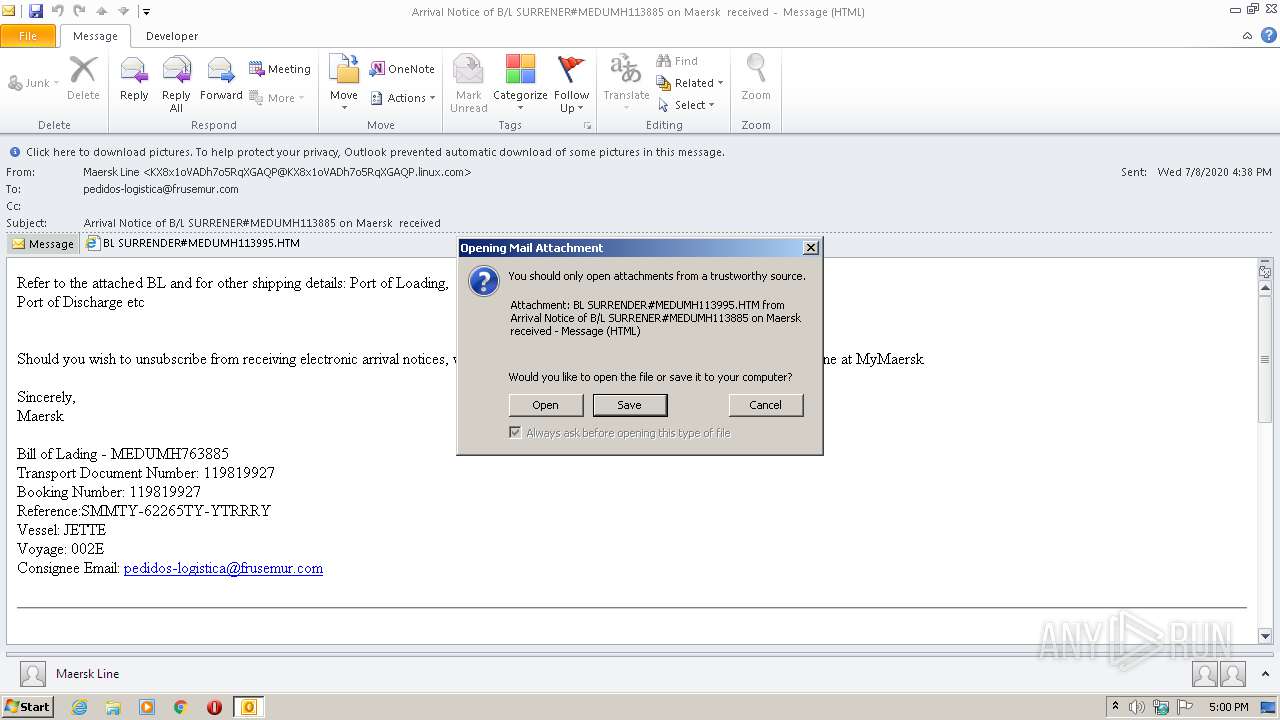
Task: Click the Message view tab above body
Action: point(43,243)
